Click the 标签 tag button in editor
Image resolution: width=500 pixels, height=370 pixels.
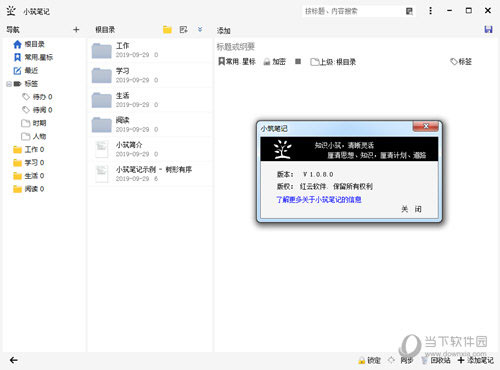click(461, 62)
